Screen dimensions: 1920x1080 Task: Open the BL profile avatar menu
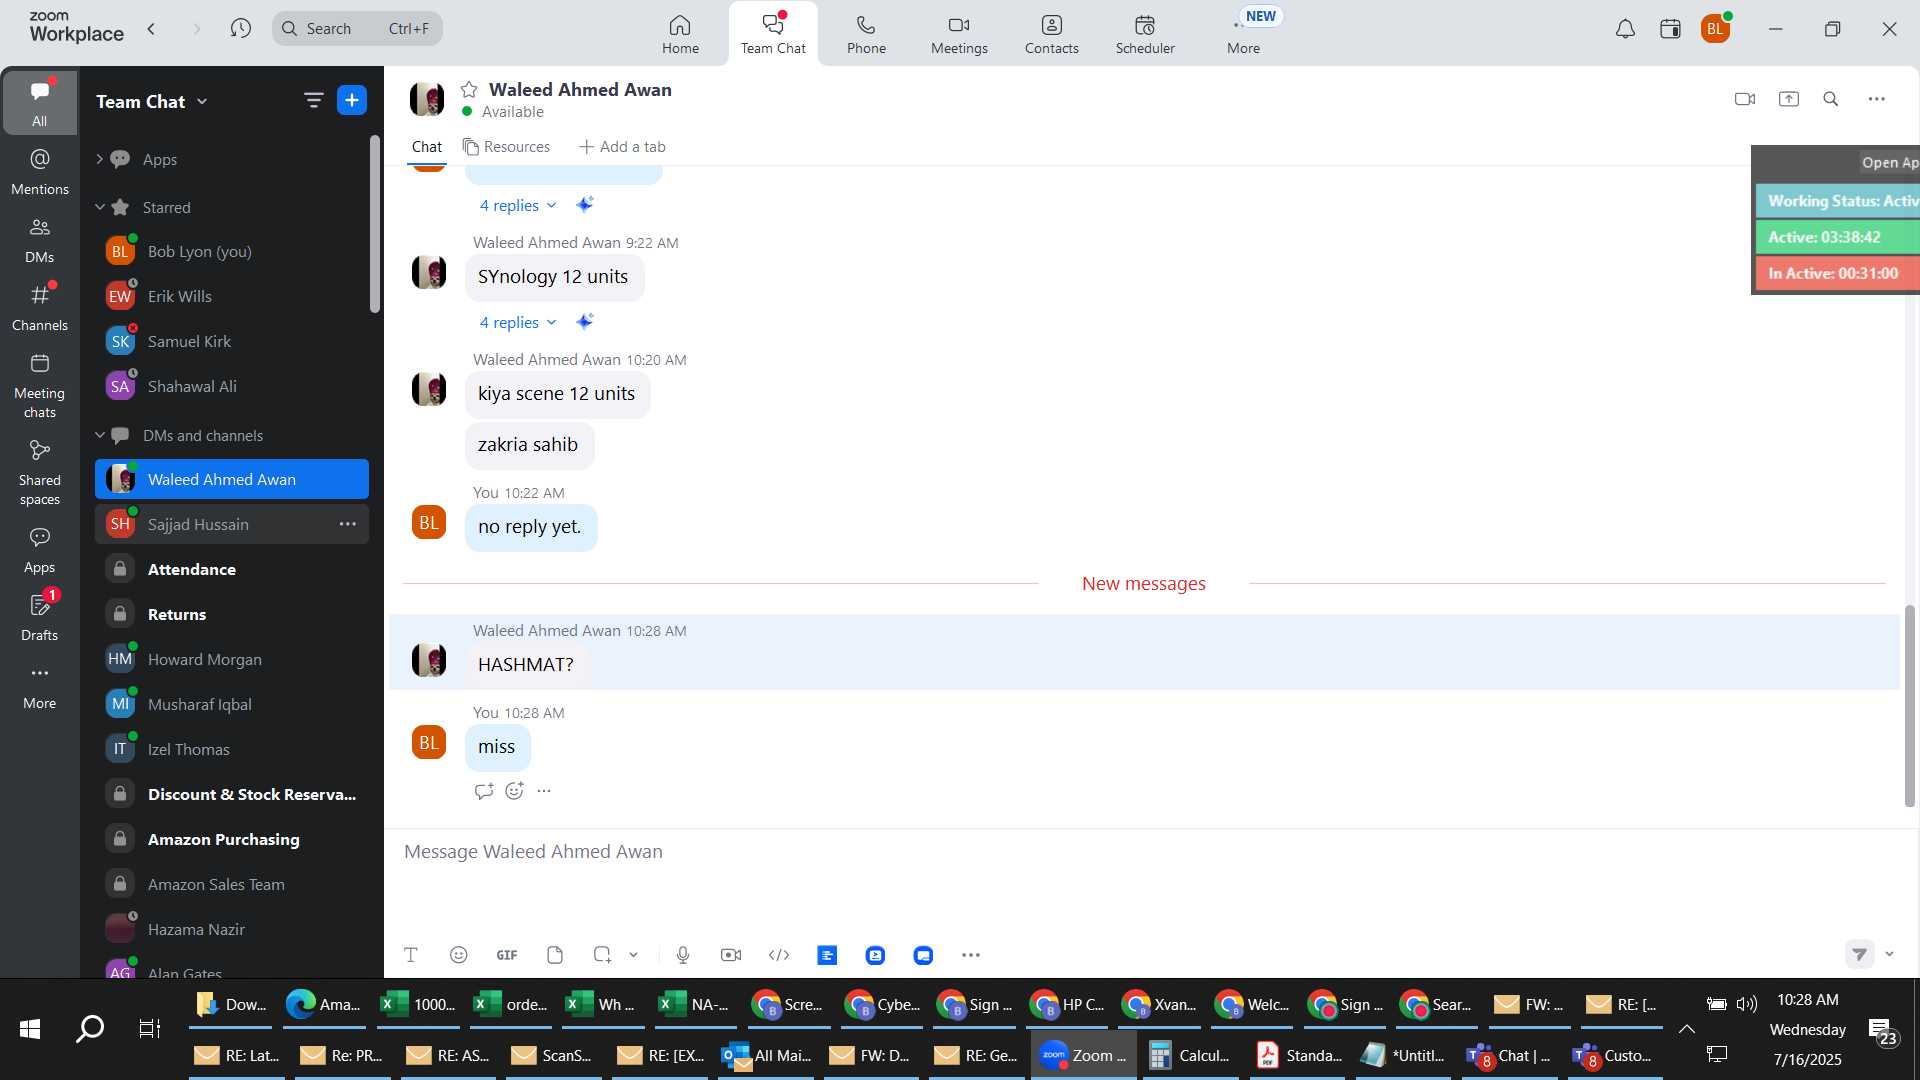(1715, 29)
